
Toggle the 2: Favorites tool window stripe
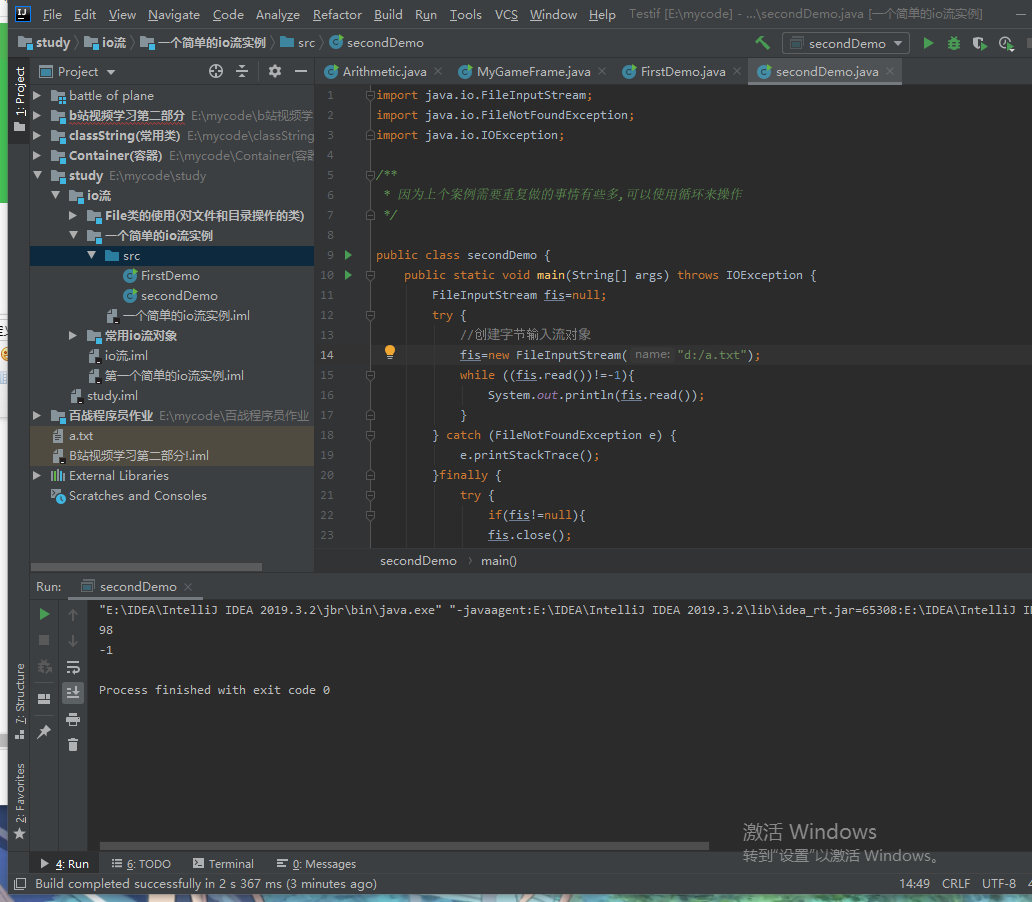point(20,801)
